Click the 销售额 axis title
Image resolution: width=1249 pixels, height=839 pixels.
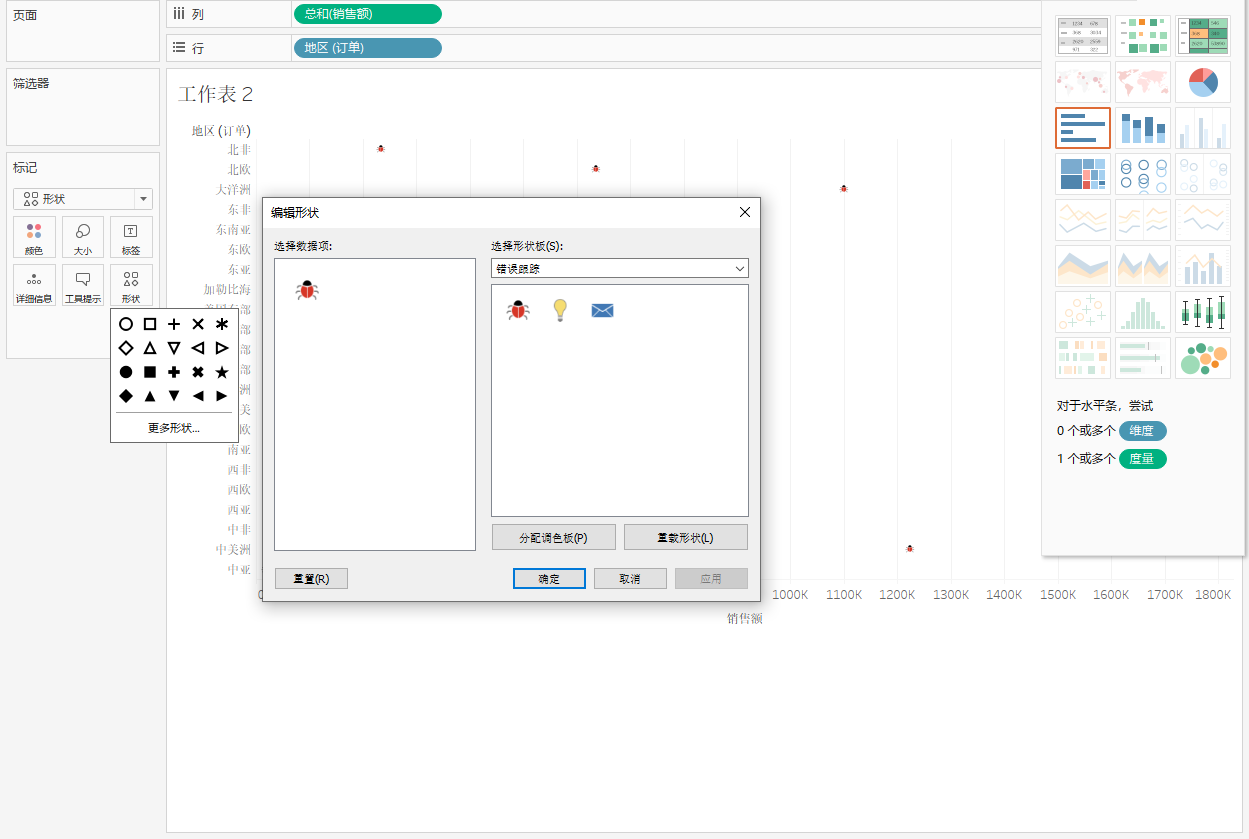coord(745,618)
